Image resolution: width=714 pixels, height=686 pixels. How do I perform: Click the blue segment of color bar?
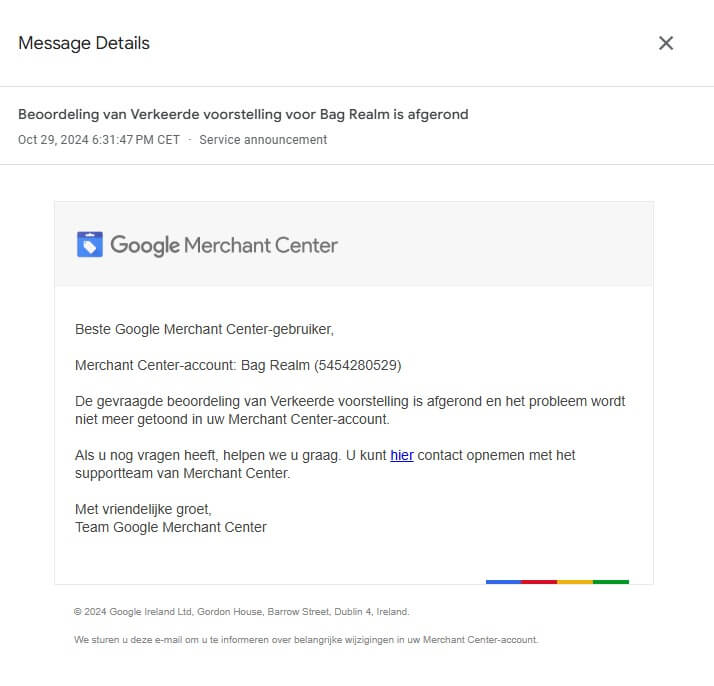coord(504,582)
